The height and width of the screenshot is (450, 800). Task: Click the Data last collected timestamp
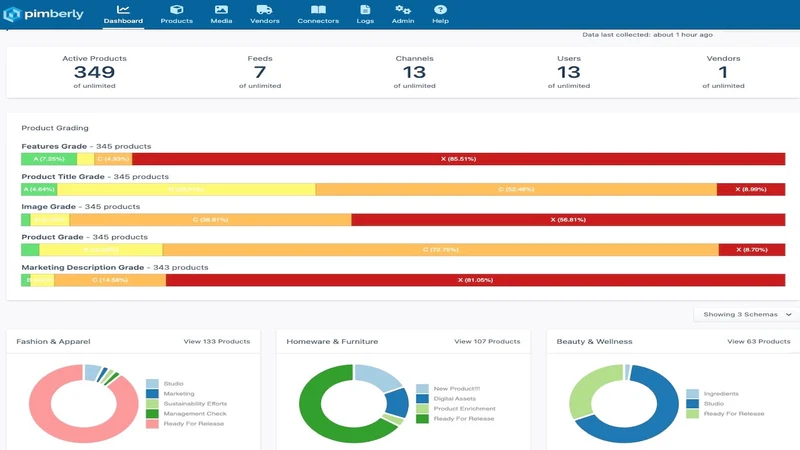coord(647,35)
